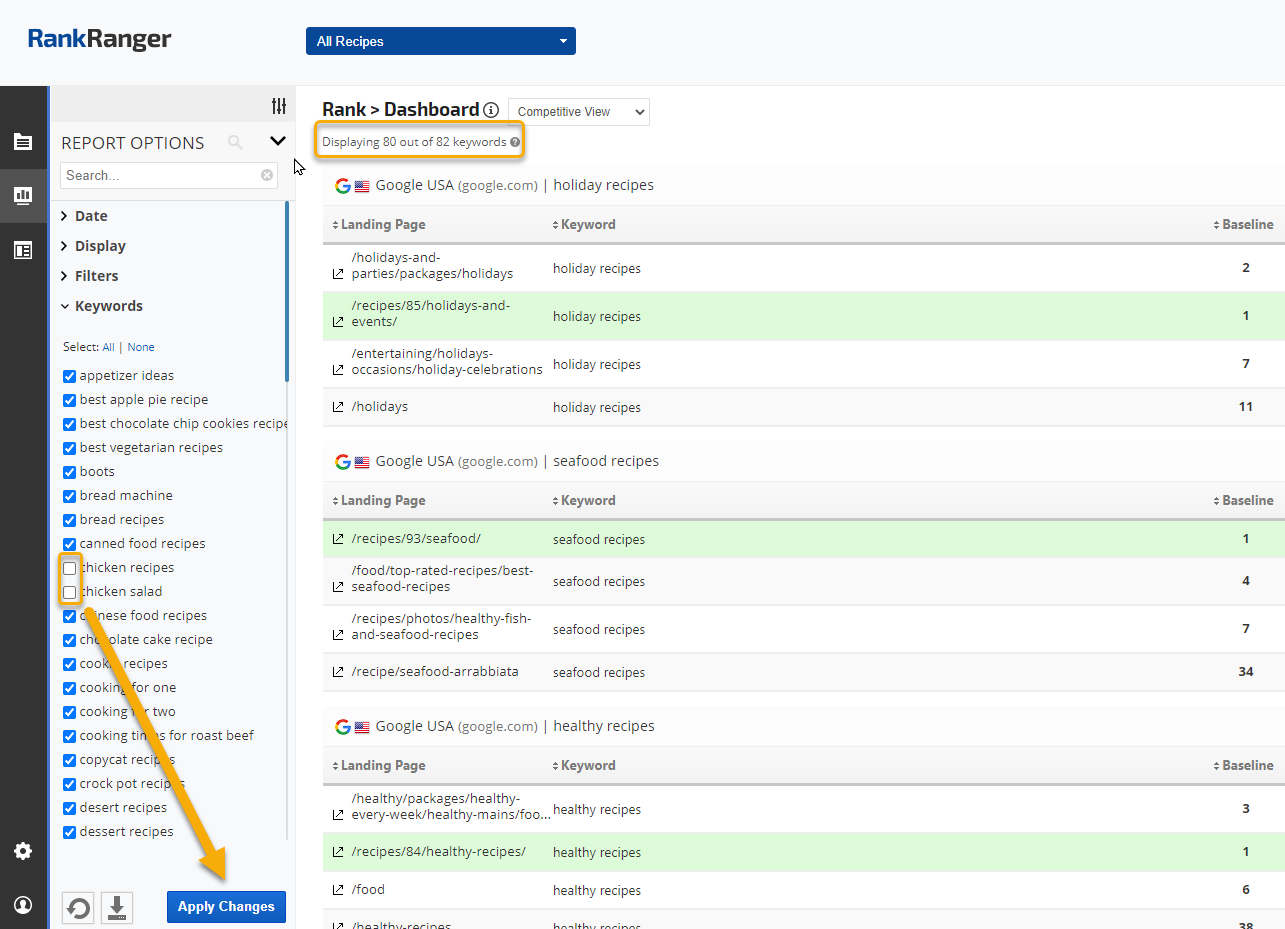Screen dimensions: 1285x929
Task: Click the info icon beside Dashboard title
Action: tap(491, 111)
